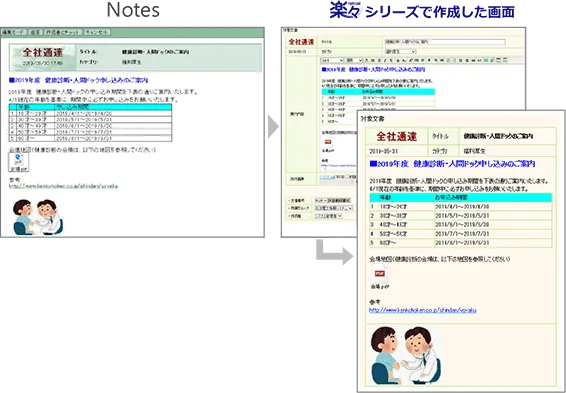Viewport: 566px width, 393px height.
Task: Click the タイトル text input field
Action: pyautogui.click(x=444, y=42)
